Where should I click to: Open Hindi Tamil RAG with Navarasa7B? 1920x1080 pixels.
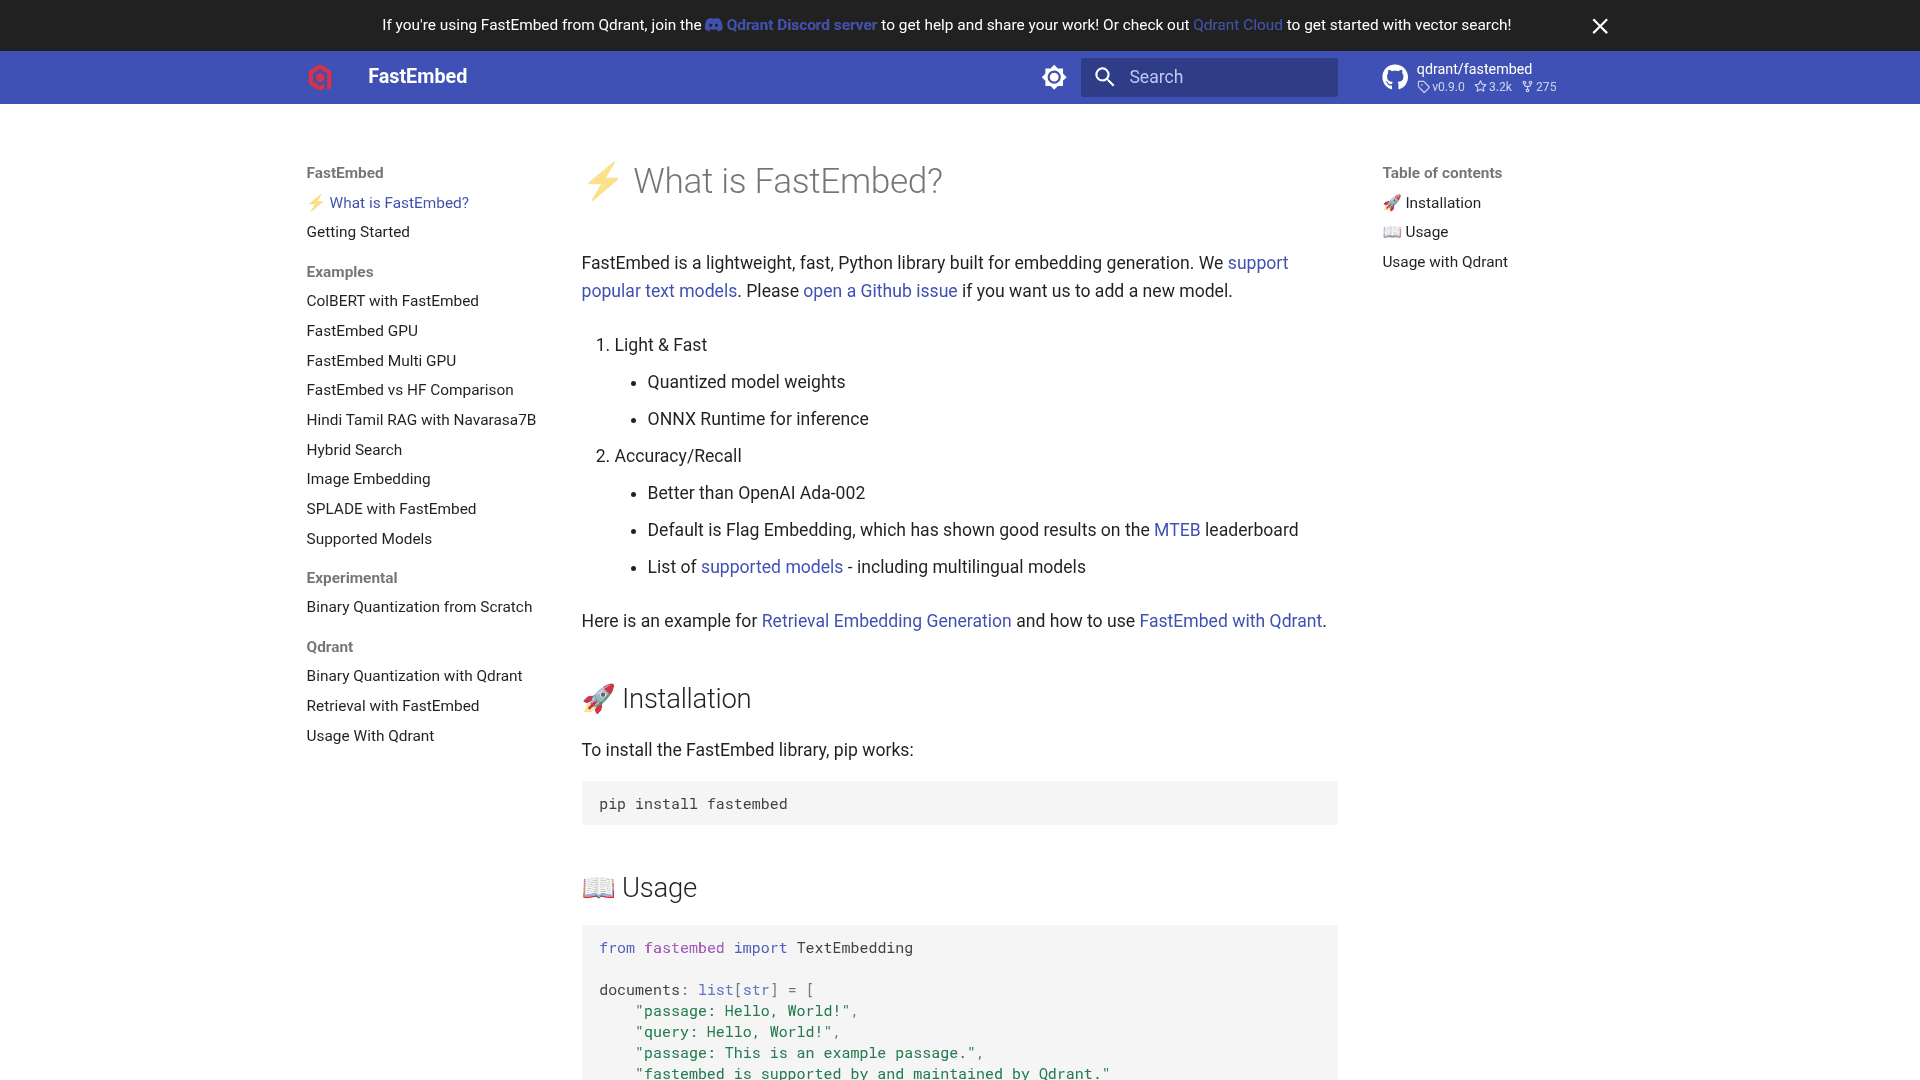[x=421, y=420]
